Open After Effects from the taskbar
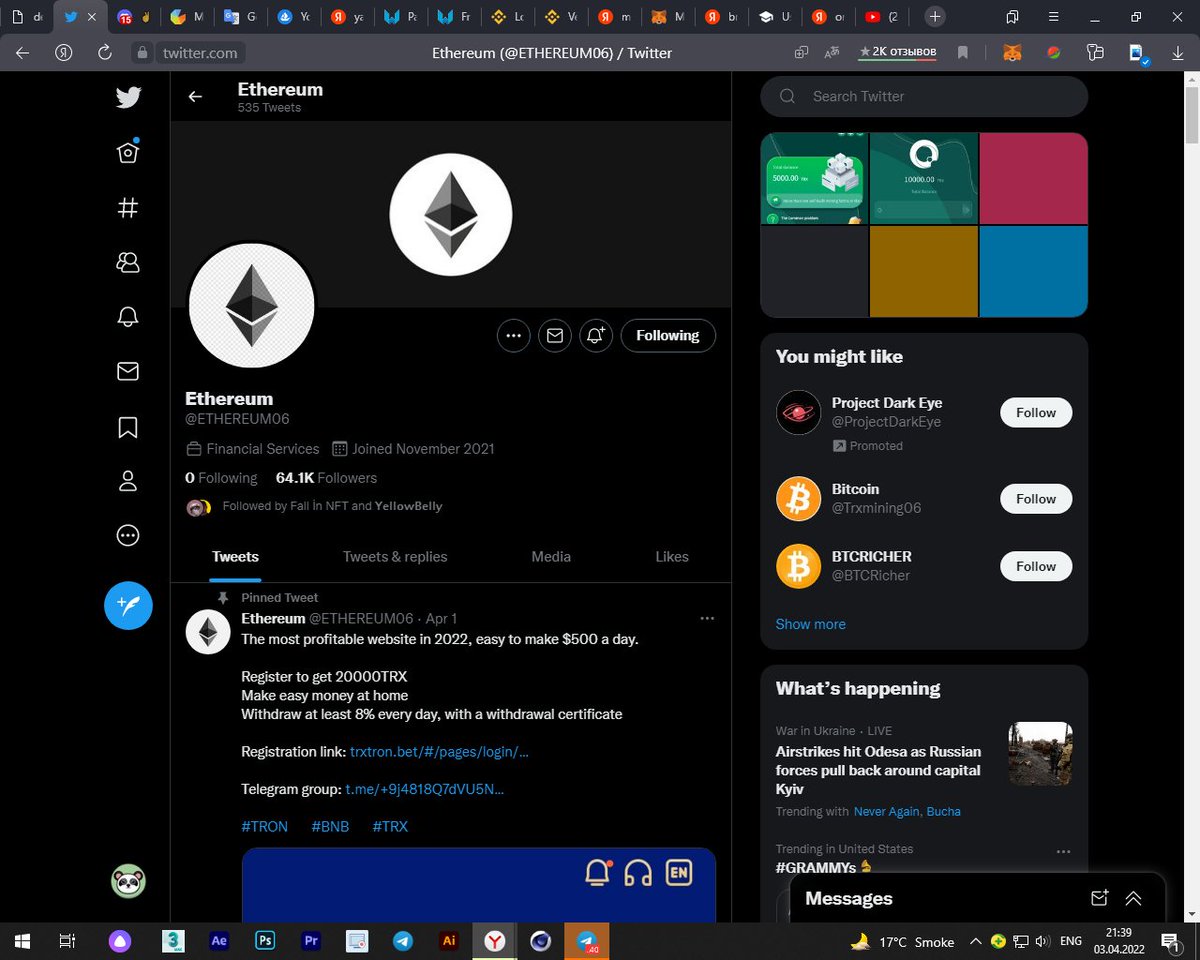This screenshot has height=960, width=1200. tap(219, 941)
